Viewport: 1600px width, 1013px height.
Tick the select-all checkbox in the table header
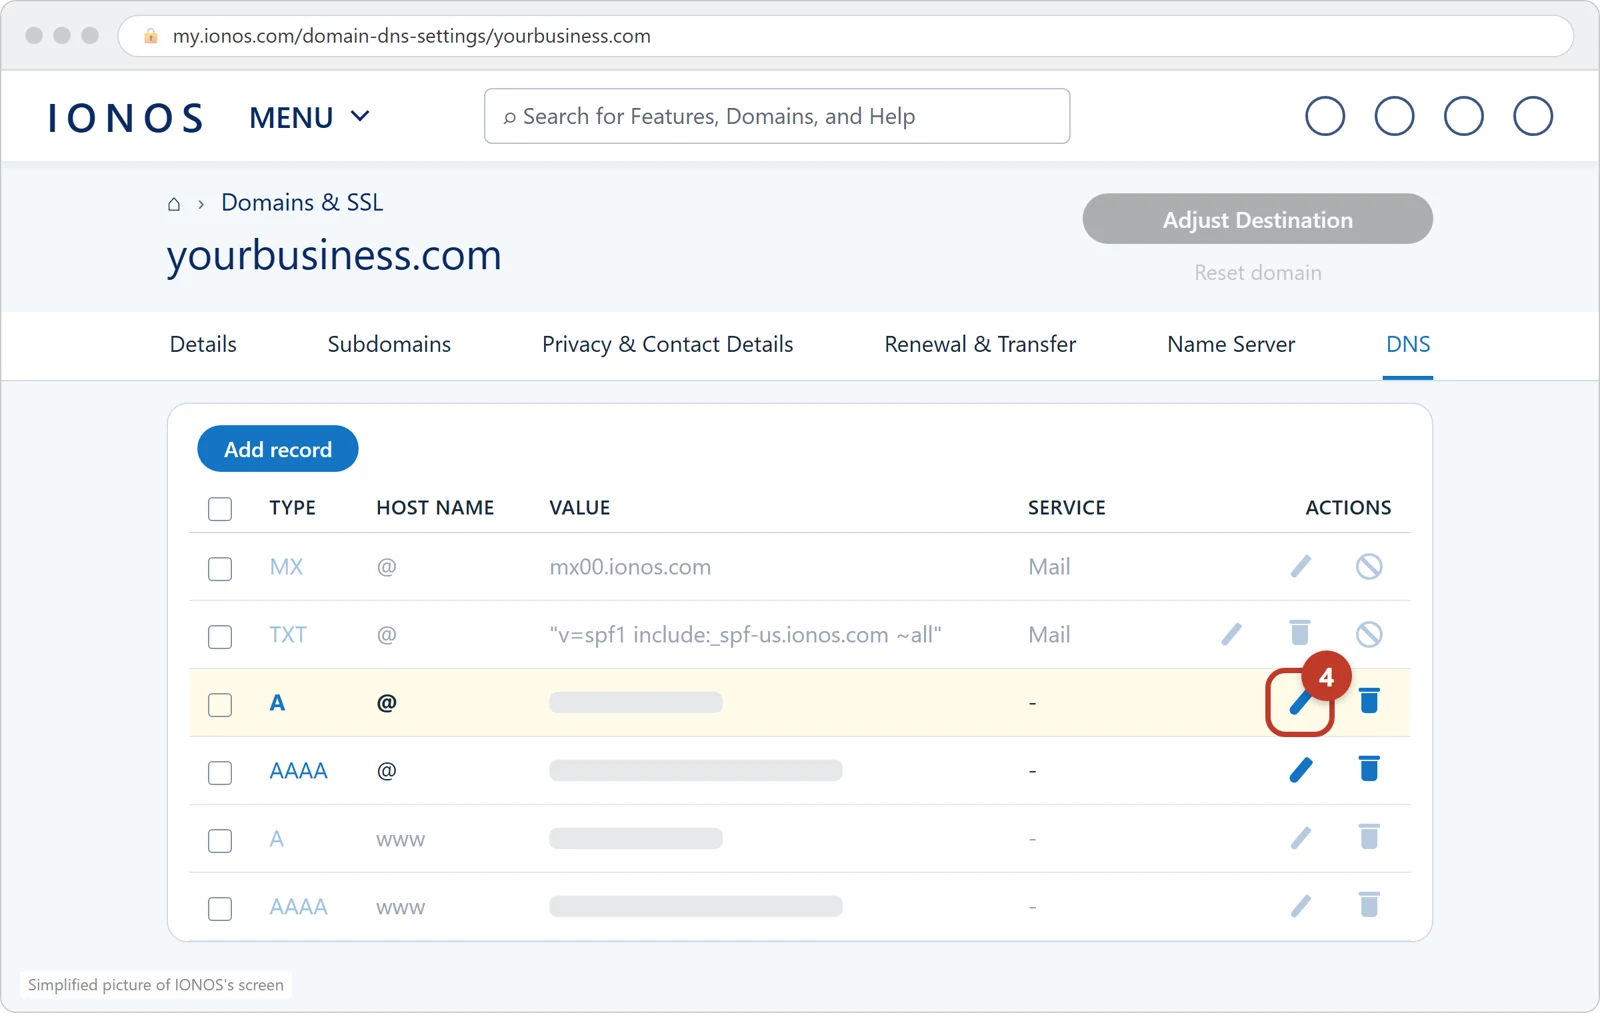point(220,509)
